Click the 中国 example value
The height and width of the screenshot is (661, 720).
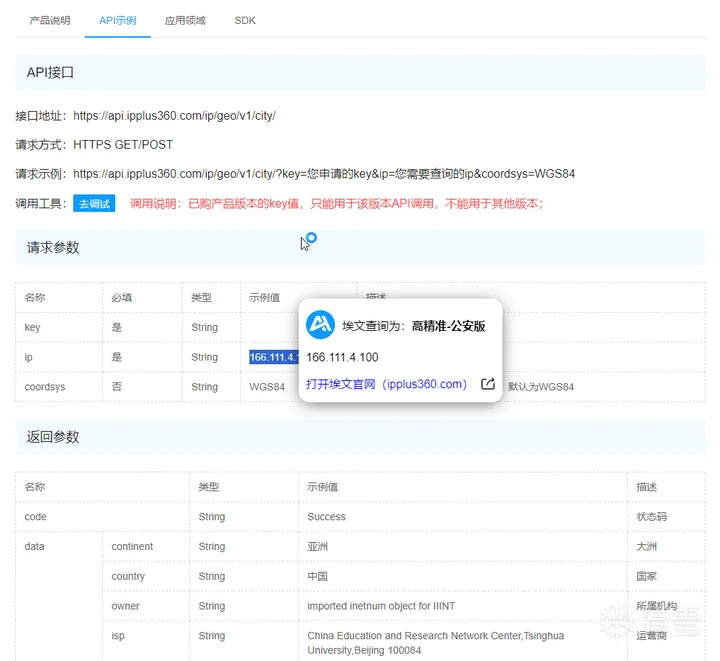coord(317,577)
